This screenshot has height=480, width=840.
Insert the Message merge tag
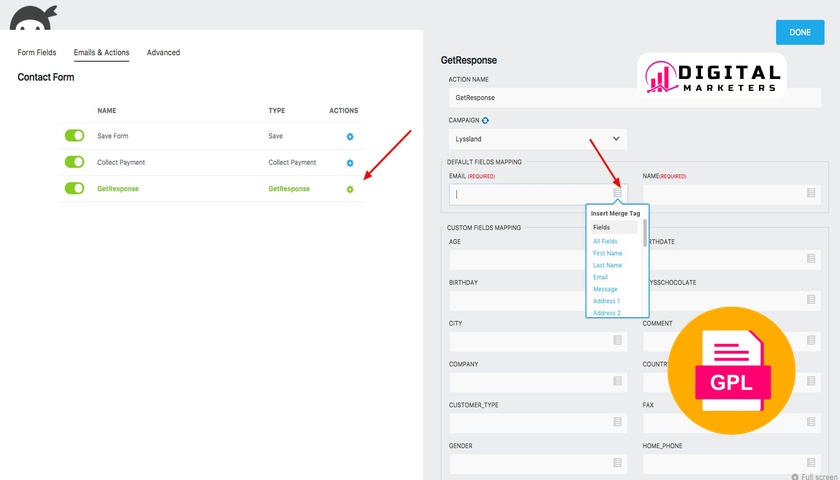tap(605, 289)
